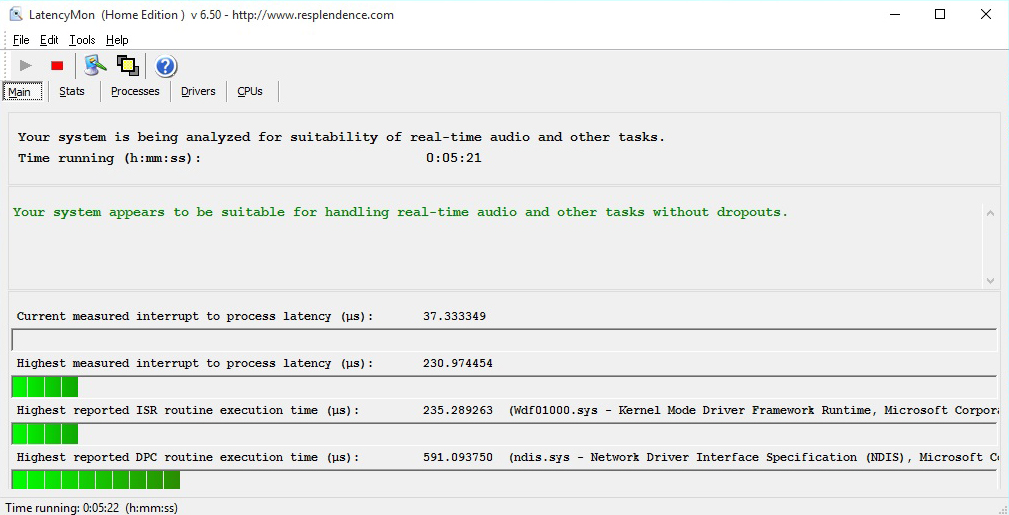Viewport: 1009px width, 515px height.
Task: Switch to the Processes tab
Action: pyautogui.click(x=135, y=92)
